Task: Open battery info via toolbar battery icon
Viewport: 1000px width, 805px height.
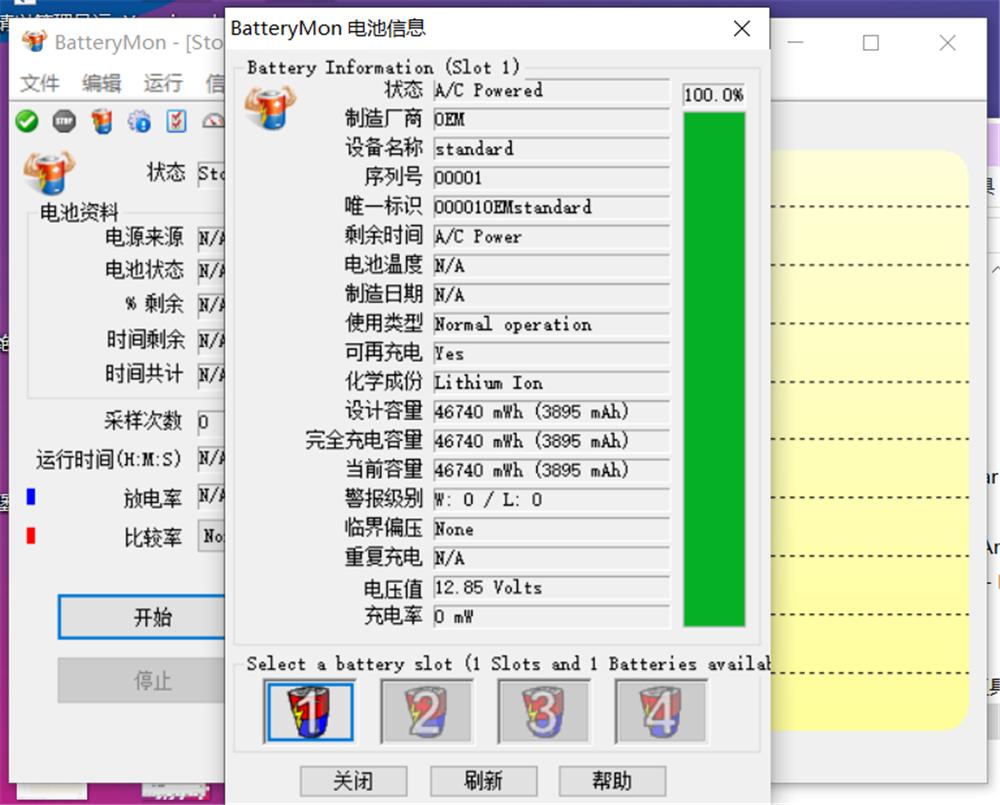Action: (102, 122)
